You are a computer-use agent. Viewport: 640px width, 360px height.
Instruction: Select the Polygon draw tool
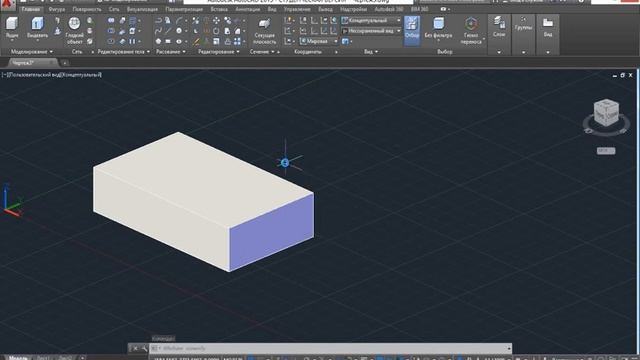[158, 41]
